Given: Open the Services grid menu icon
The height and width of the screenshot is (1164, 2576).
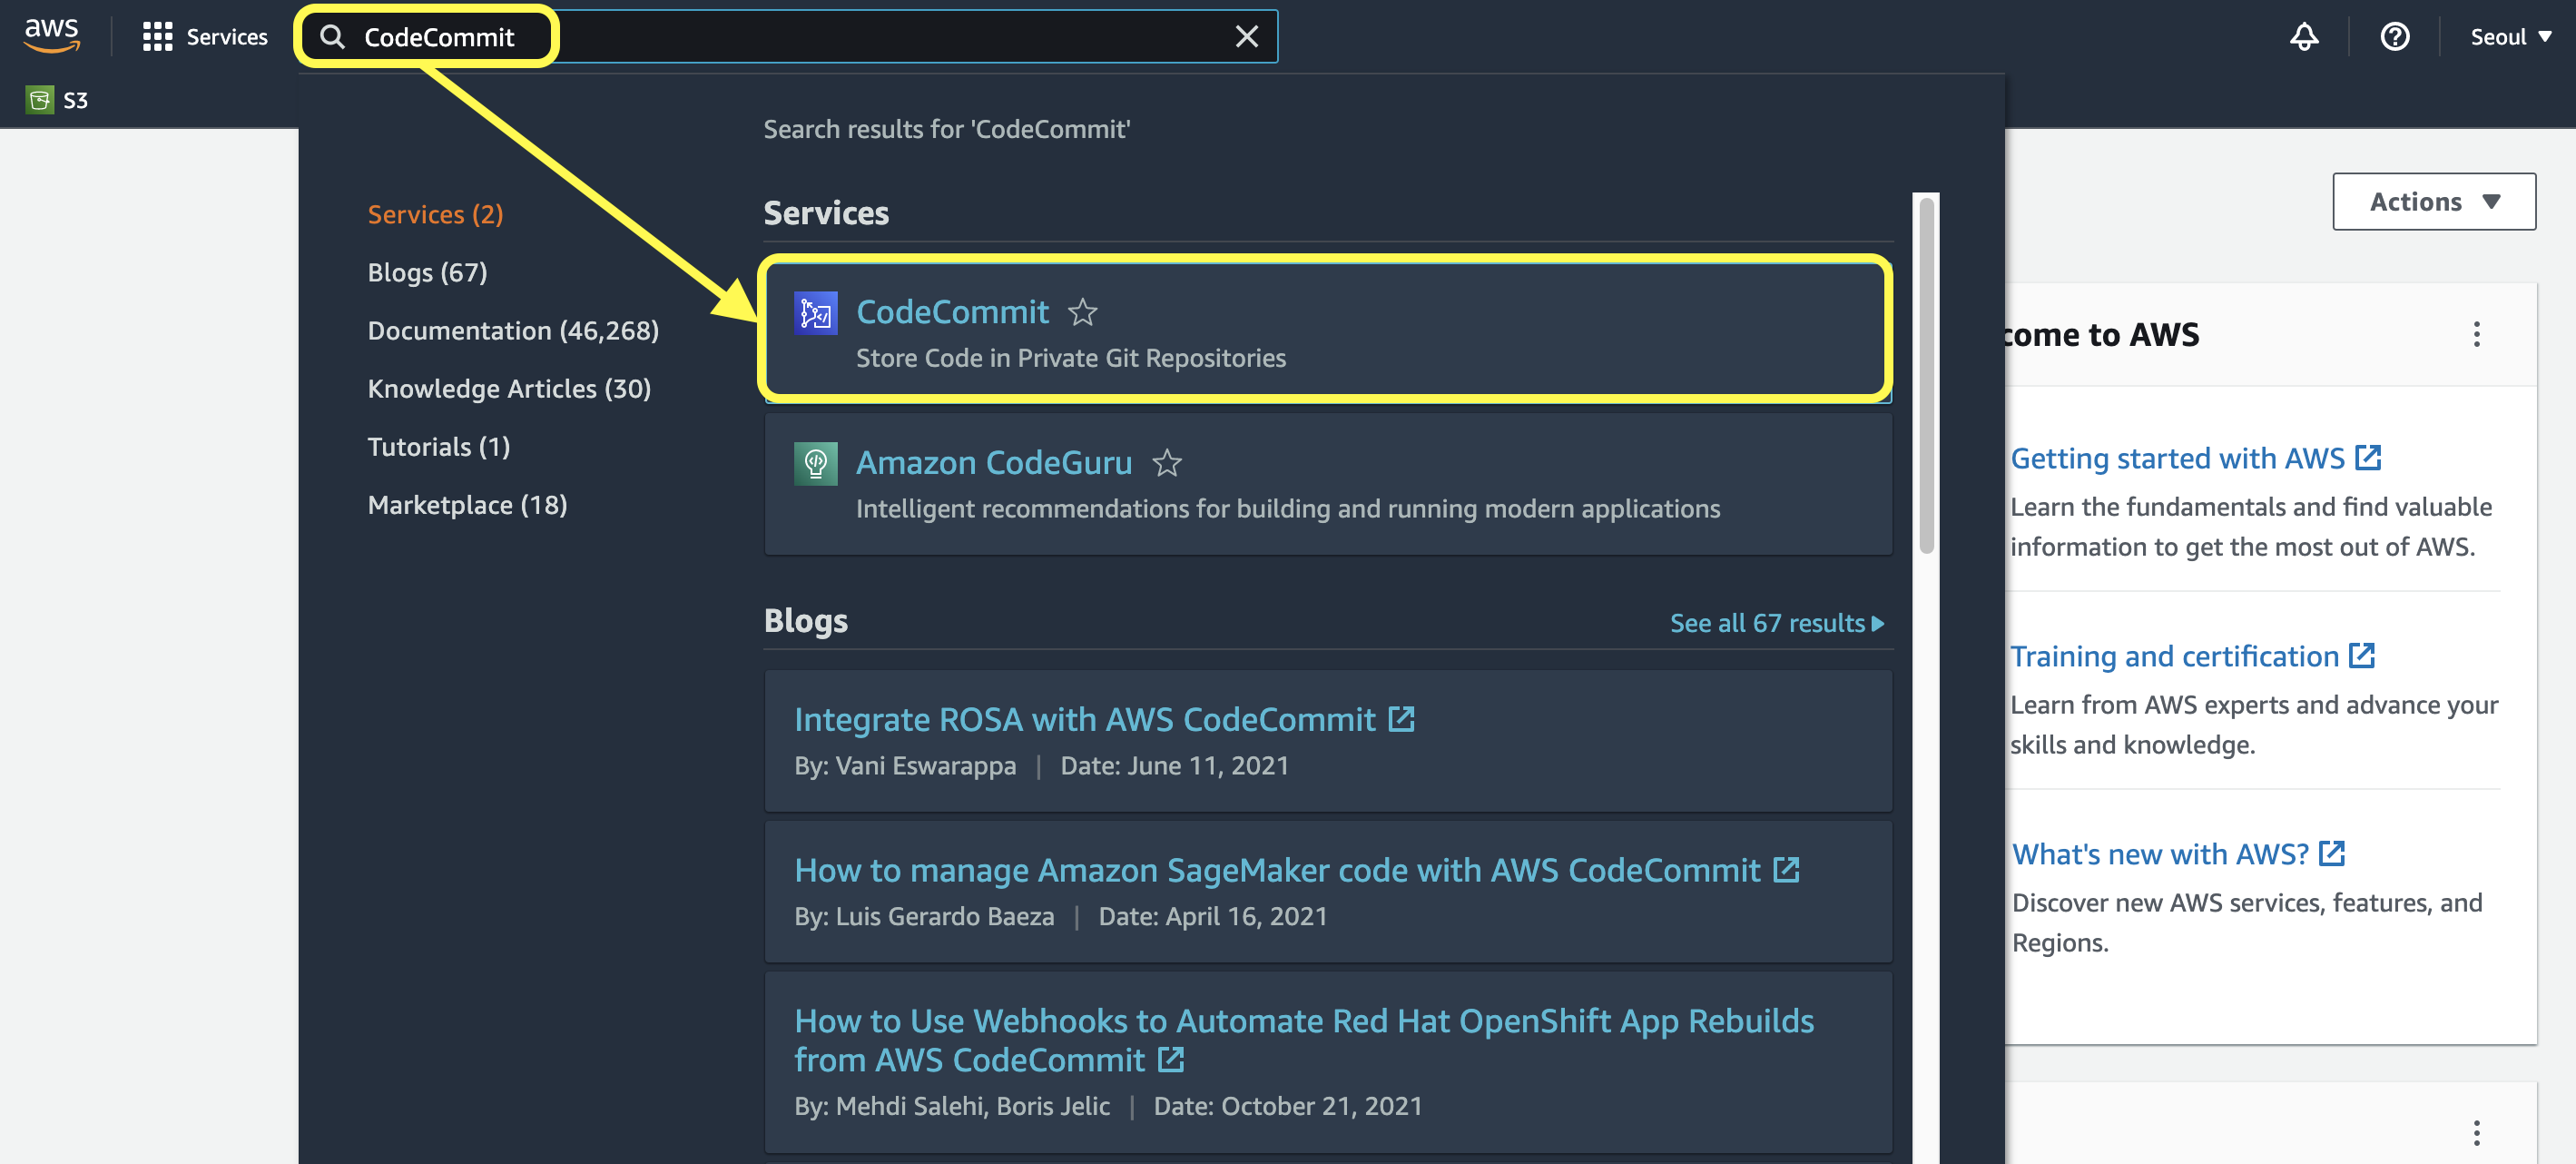Looking at the screenshot, I should pos(157,37).
